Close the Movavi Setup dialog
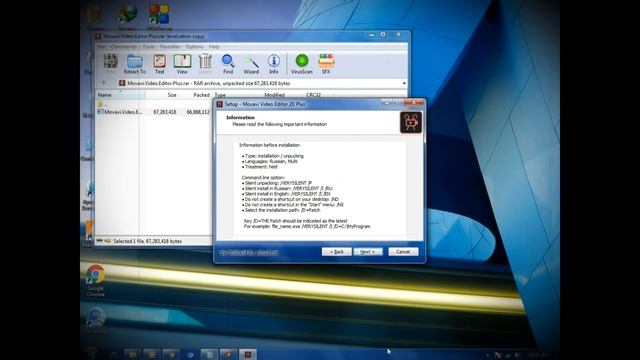 coord(414,103)
